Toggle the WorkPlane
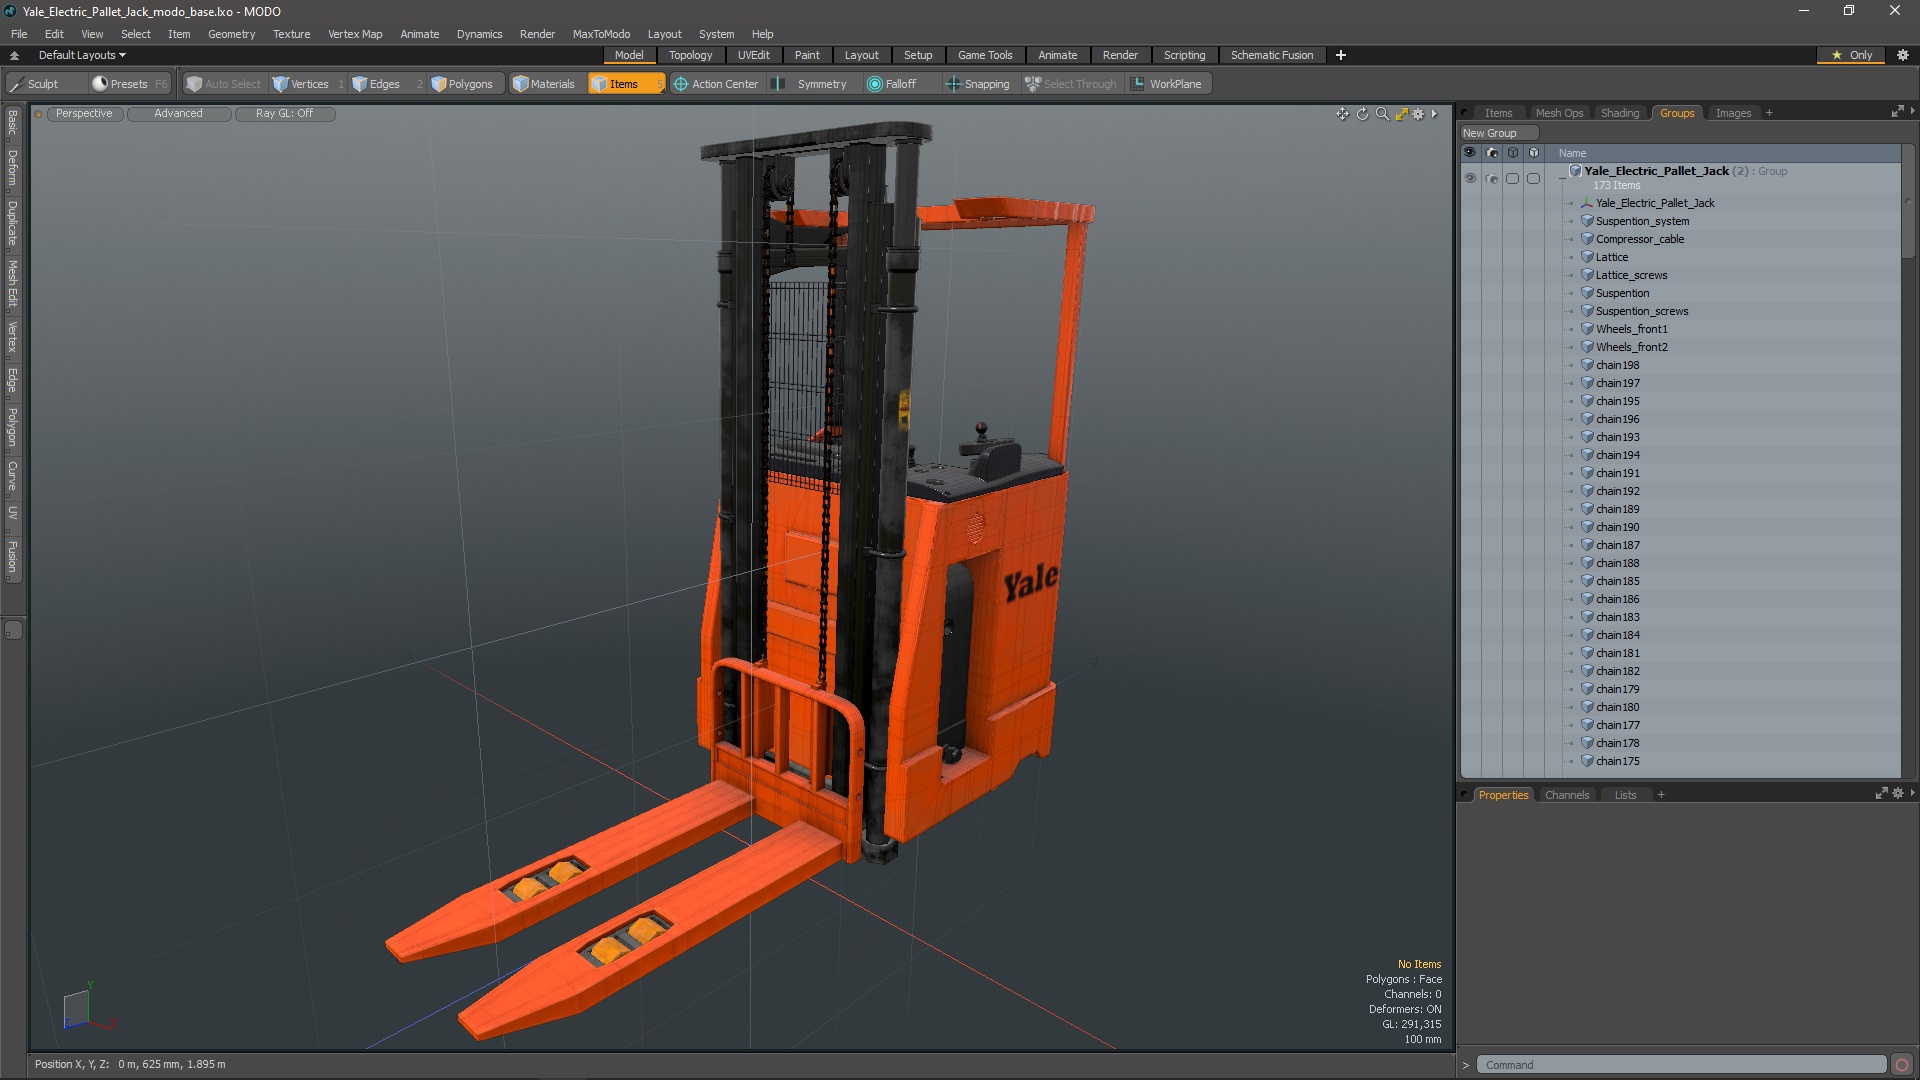Screen dimensions: 1920x1080 pos(1167,84)
